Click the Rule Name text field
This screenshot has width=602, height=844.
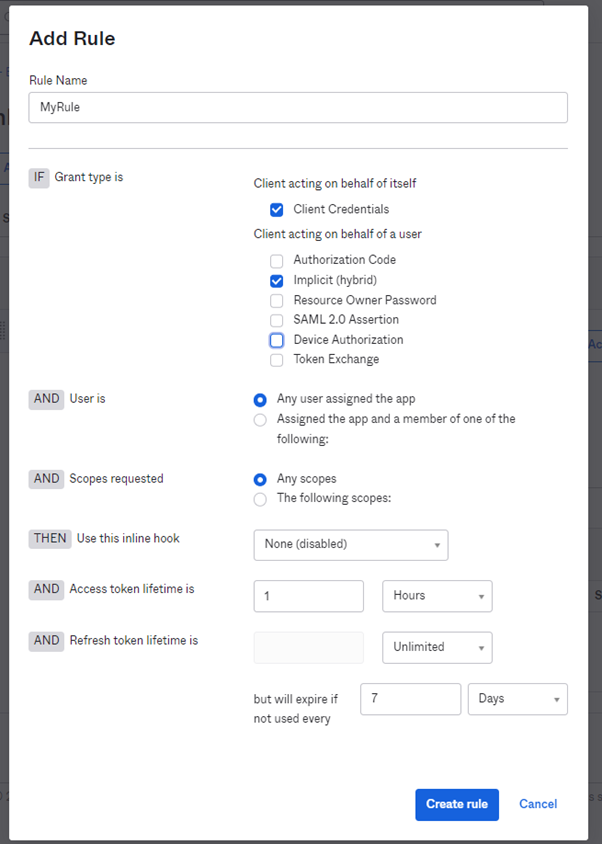pos(298,108)
